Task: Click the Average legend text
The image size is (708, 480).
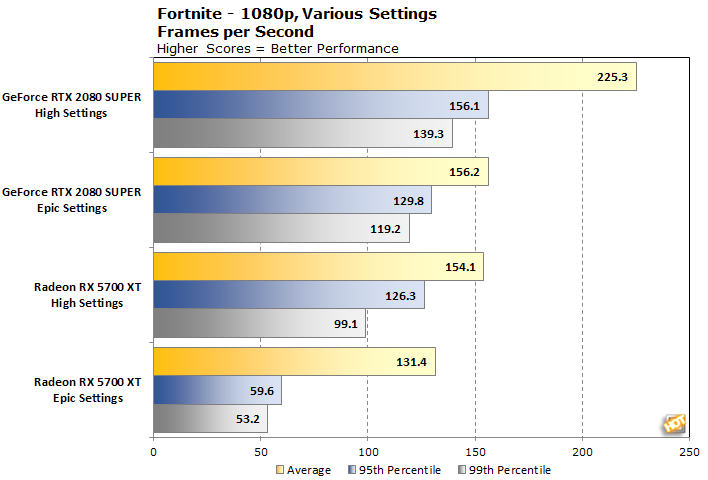Action: click(309, 470)
